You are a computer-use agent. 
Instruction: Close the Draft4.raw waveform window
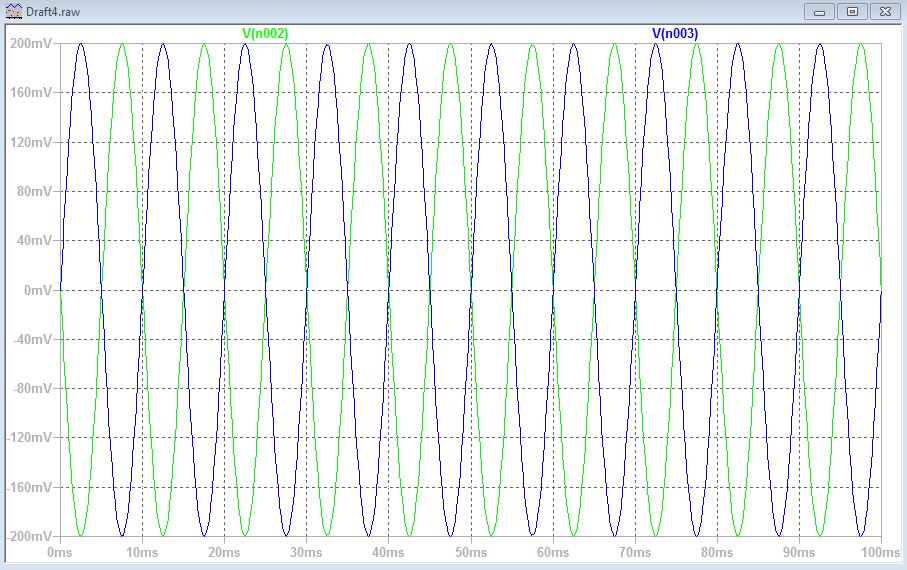coord(885,12)
